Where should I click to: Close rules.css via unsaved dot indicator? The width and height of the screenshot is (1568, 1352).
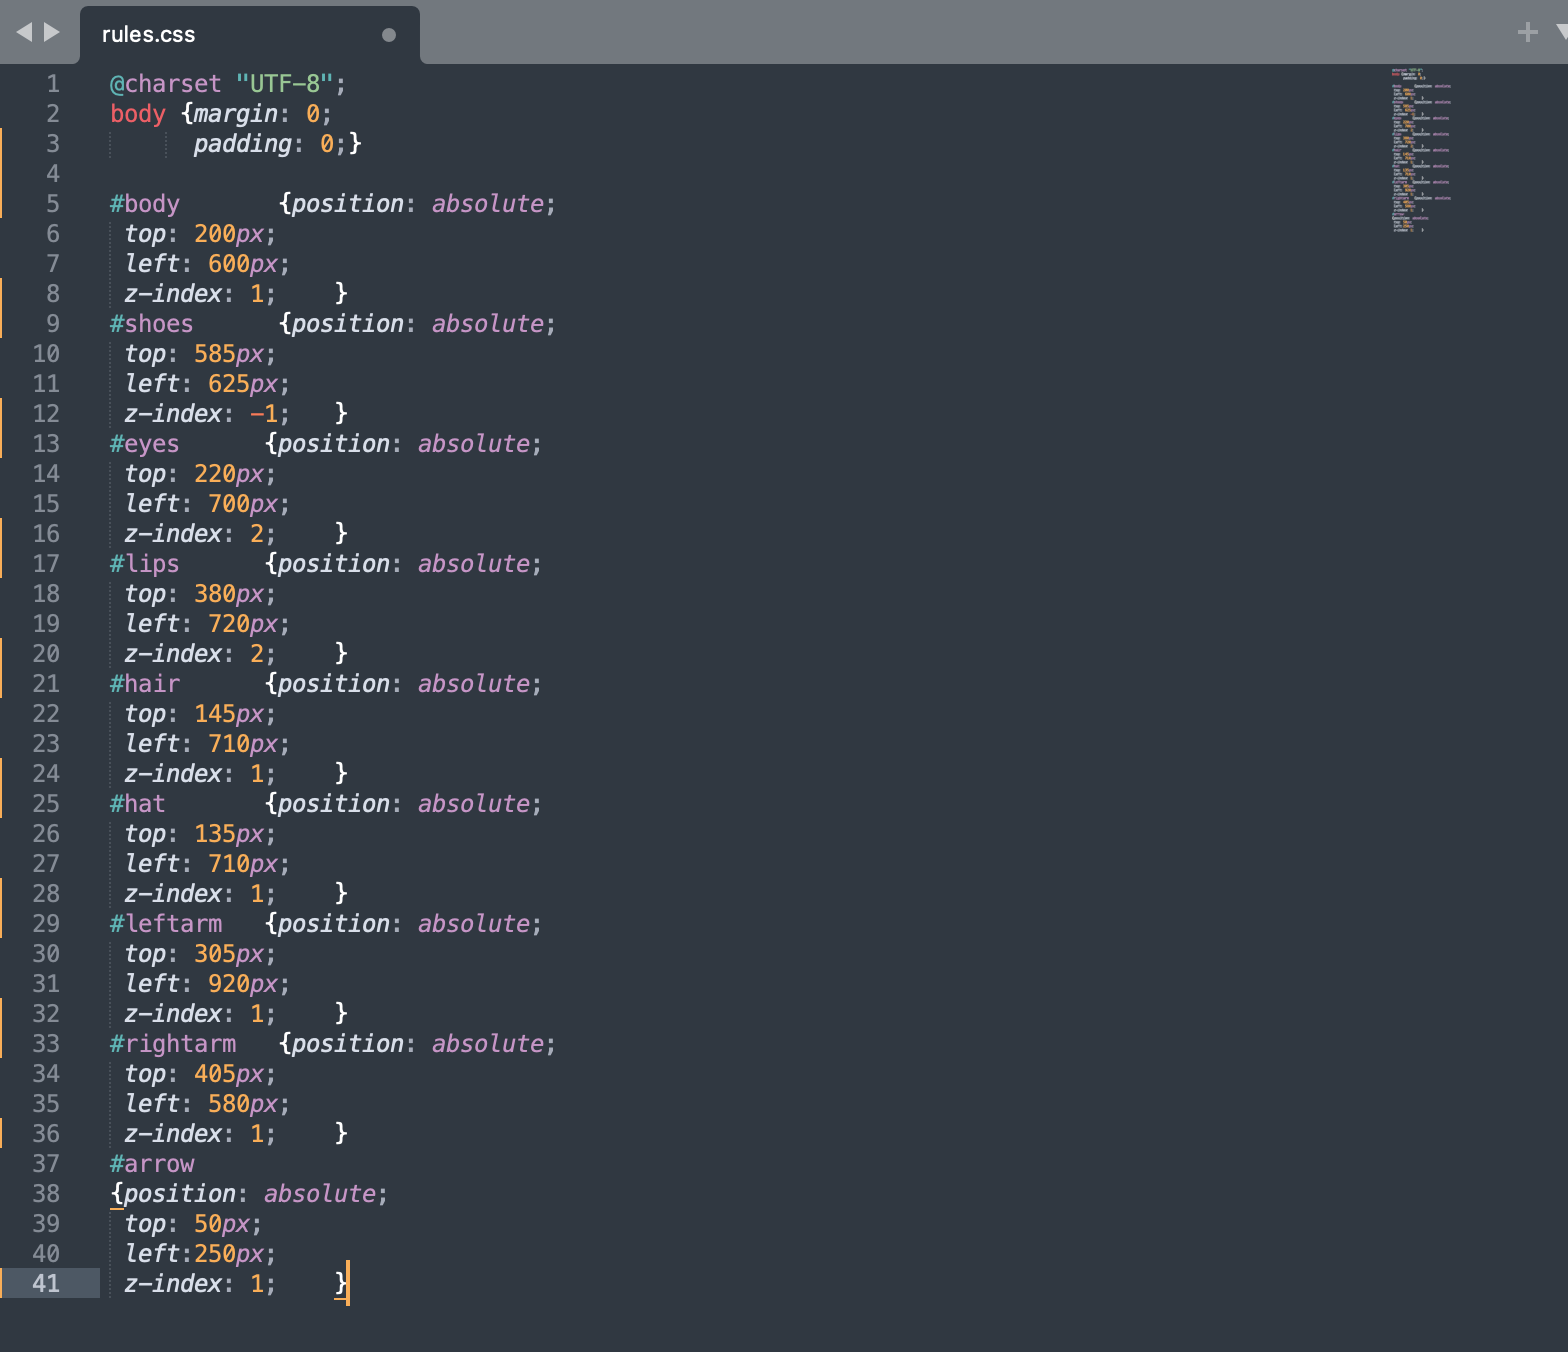(389, 35)
